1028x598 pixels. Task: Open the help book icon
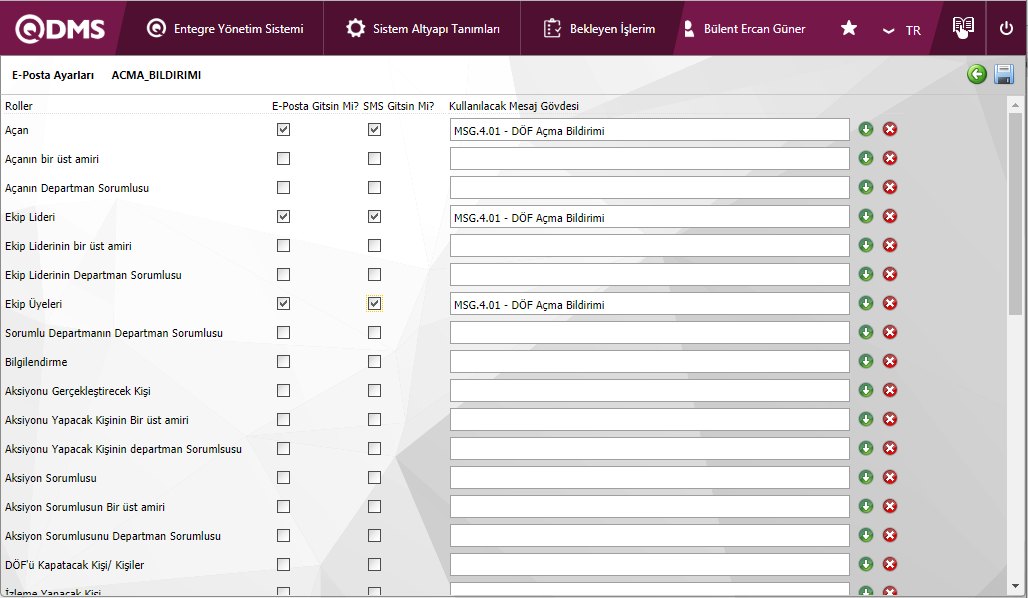click(x=963, y=28)
